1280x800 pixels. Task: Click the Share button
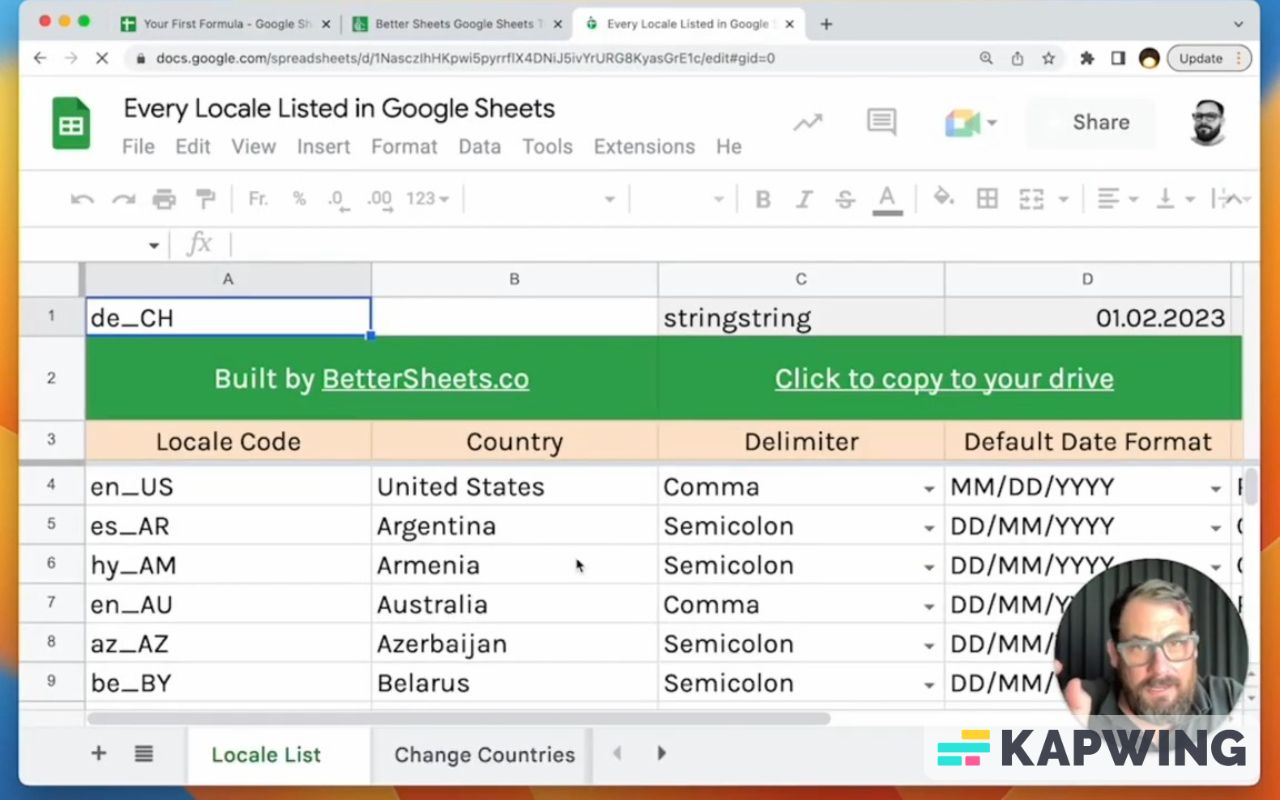1093,122
